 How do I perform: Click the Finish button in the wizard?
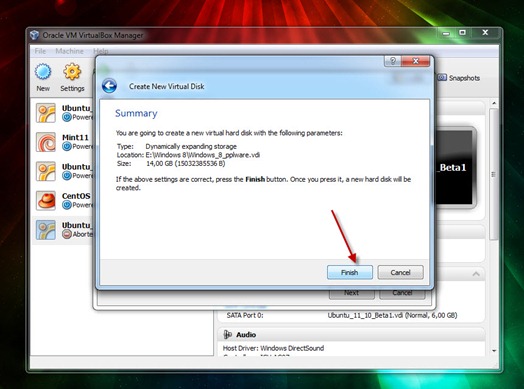(x=350, y=272)
